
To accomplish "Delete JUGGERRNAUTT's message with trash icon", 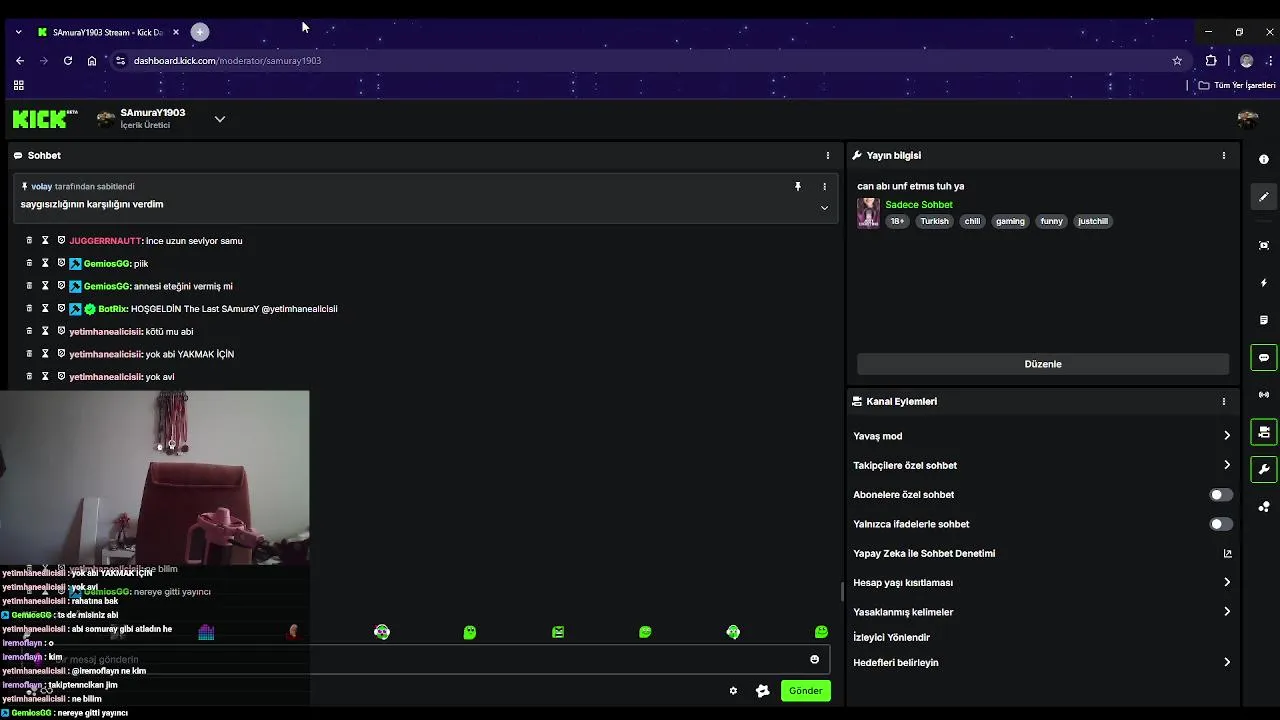I will pyautogui.click(x=29, y=241).
